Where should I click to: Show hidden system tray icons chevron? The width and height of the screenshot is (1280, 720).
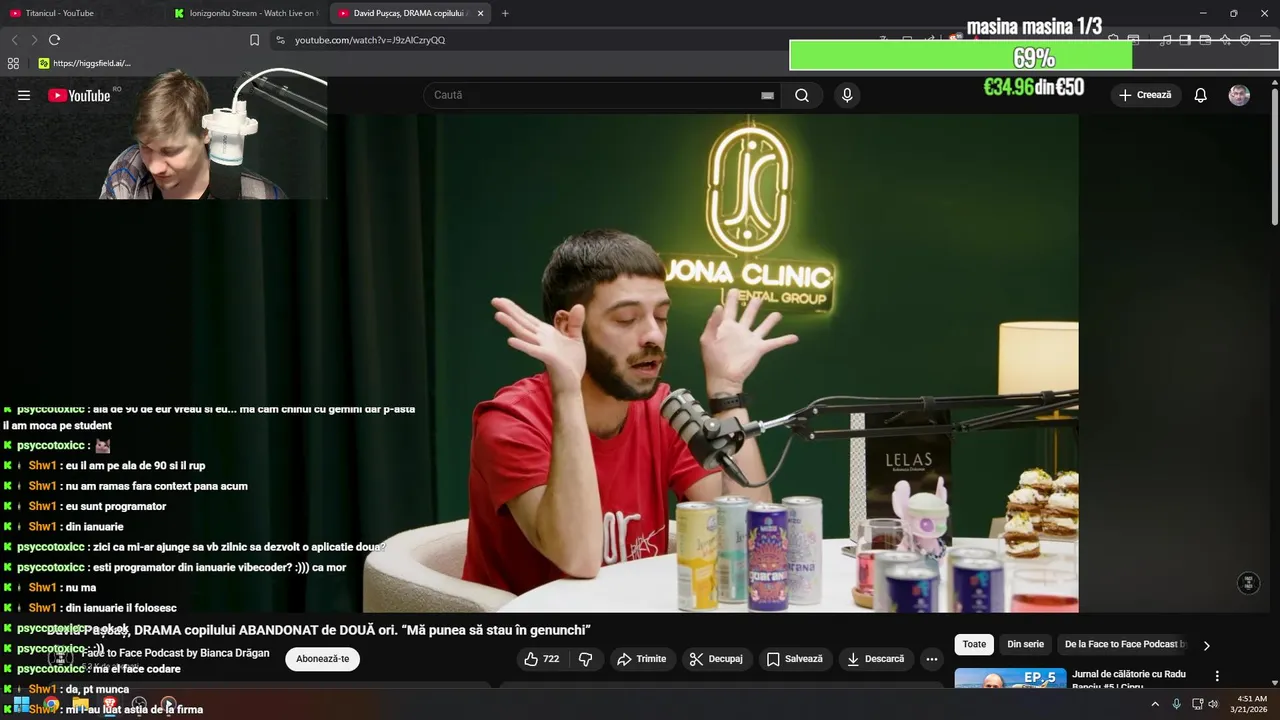point(1155,704)
